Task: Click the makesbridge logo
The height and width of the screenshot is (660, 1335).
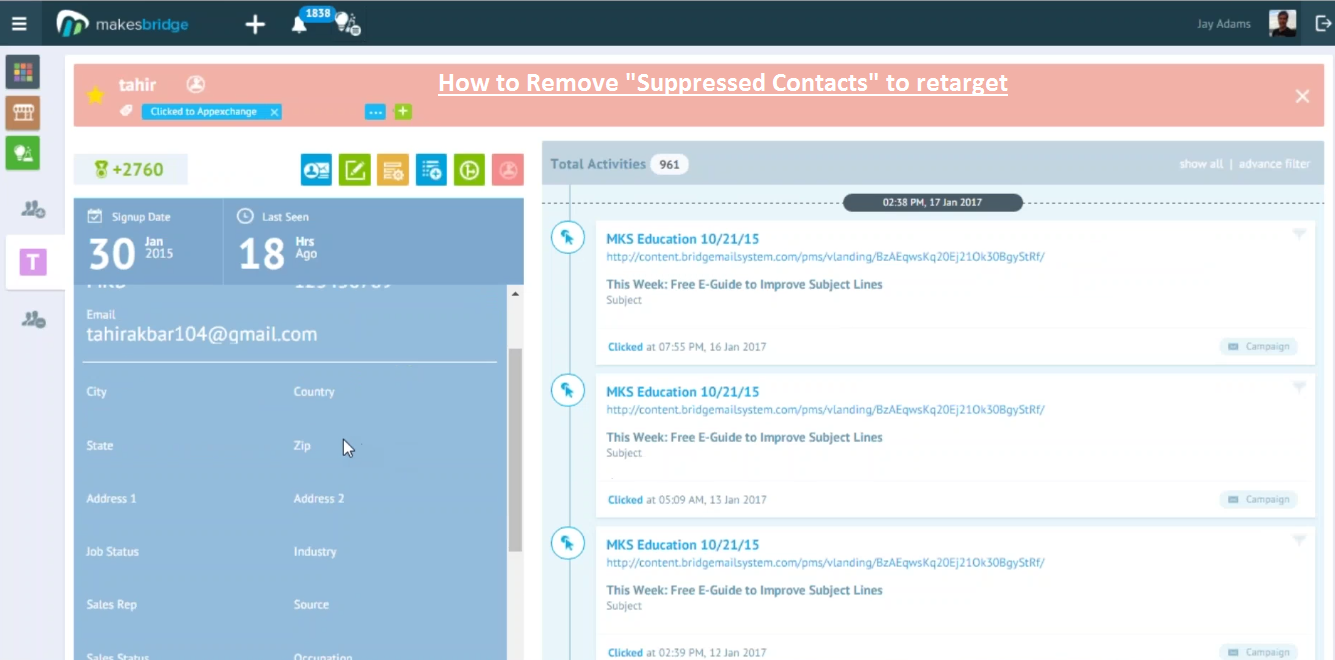Action: [123, 23]
